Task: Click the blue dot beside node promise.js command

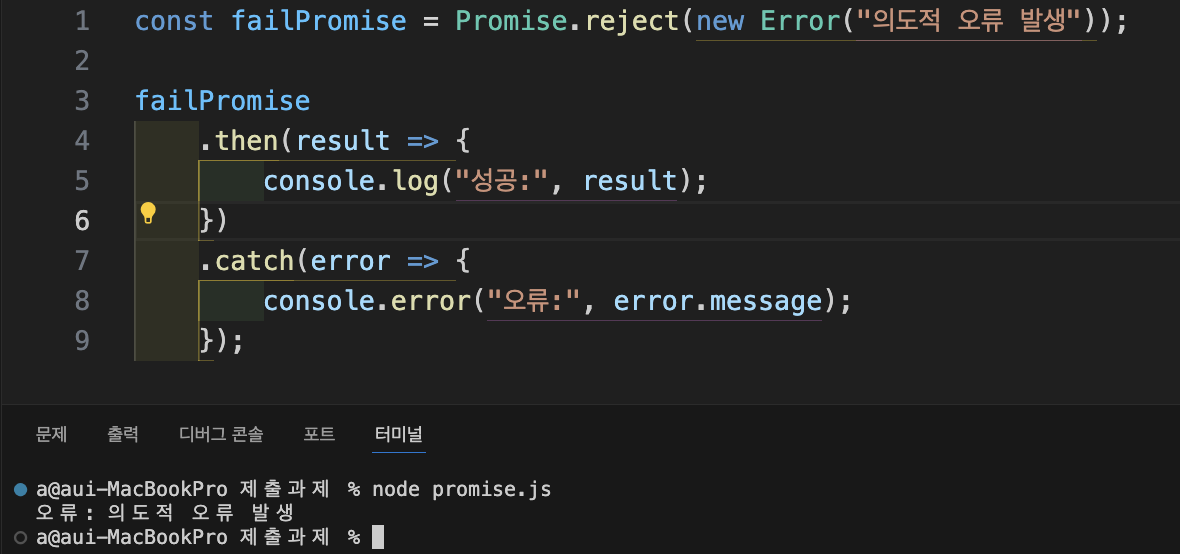Action: click(x=20, y=490)
